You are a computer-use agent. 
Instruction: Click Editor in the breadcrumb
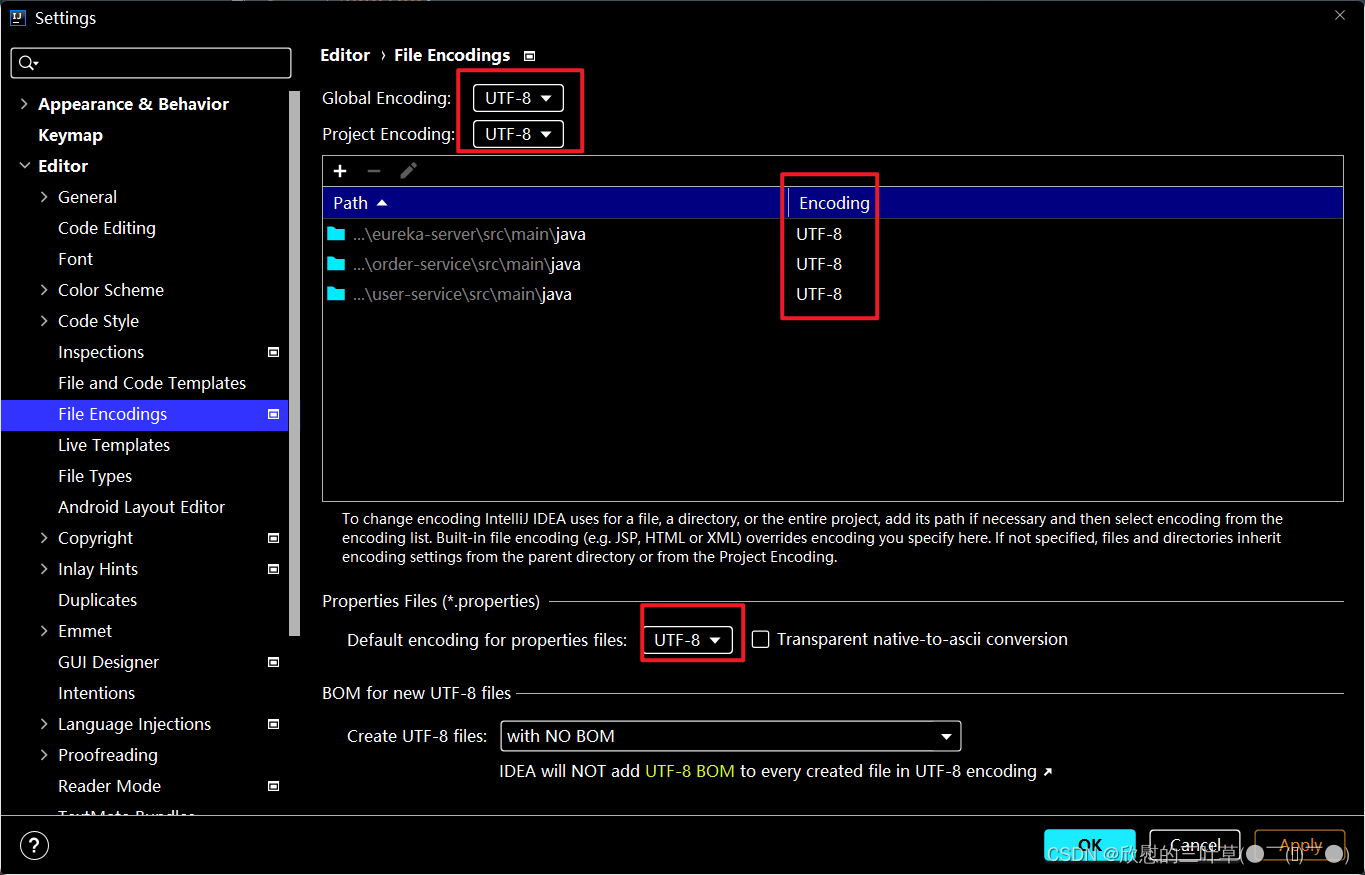345,55
